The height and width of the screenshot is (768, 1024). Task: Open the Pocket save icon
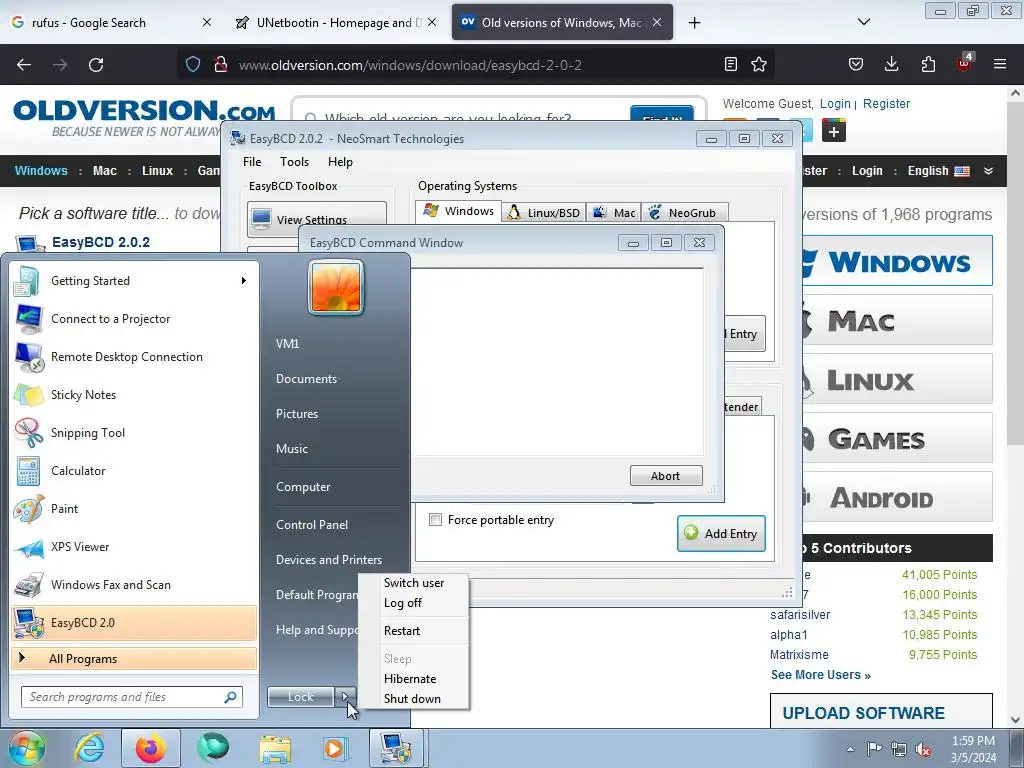point(856,64)
